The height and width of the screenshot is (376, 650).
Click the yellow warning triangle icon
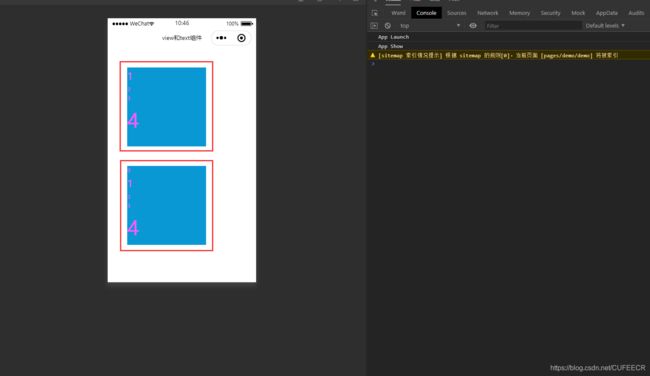click(x=372, y=55)
